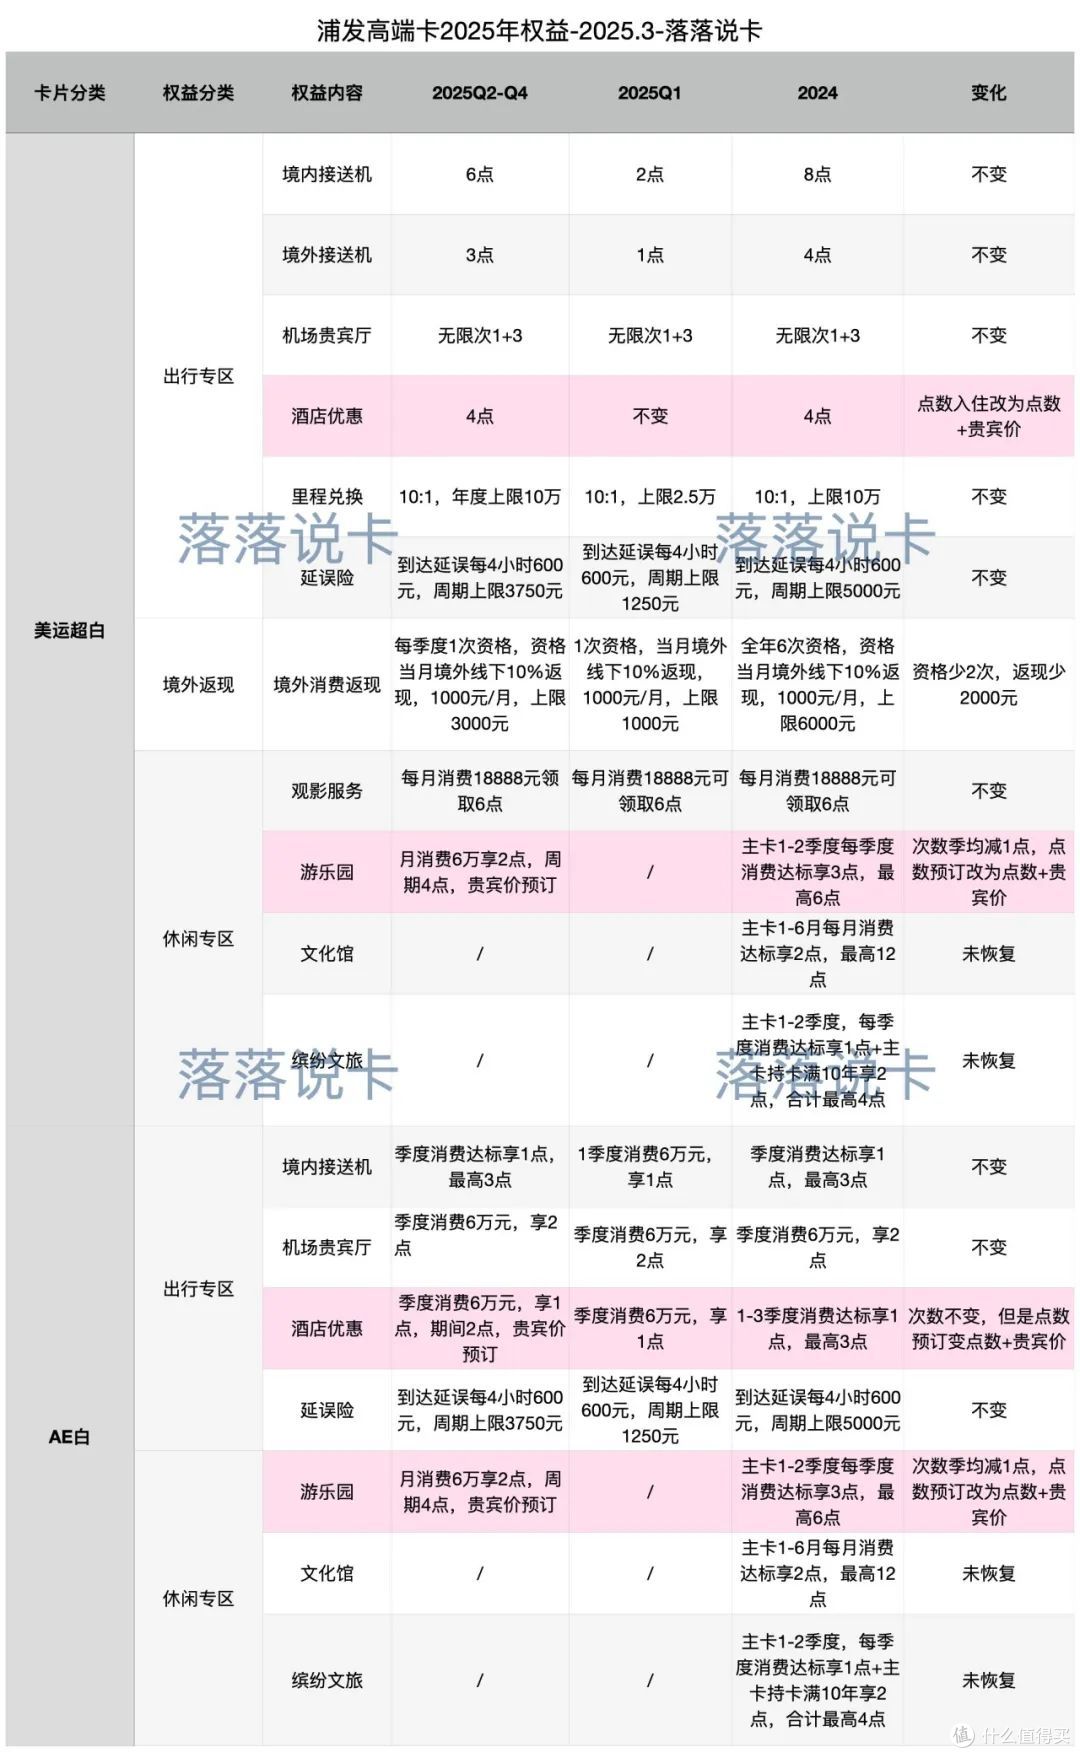
Task: Select 境外消费返现 row label
Action: tap(327, 685)
